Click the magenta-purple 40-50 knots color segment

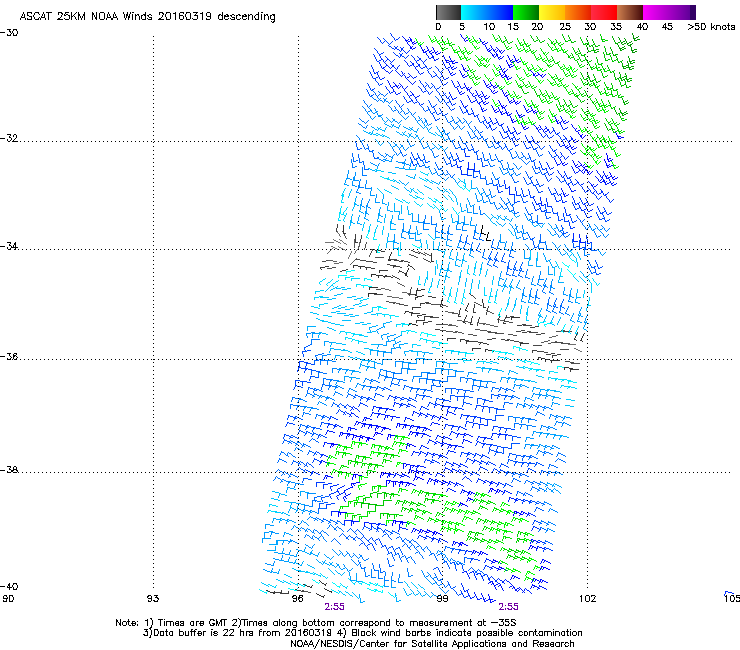pos(669,12)
